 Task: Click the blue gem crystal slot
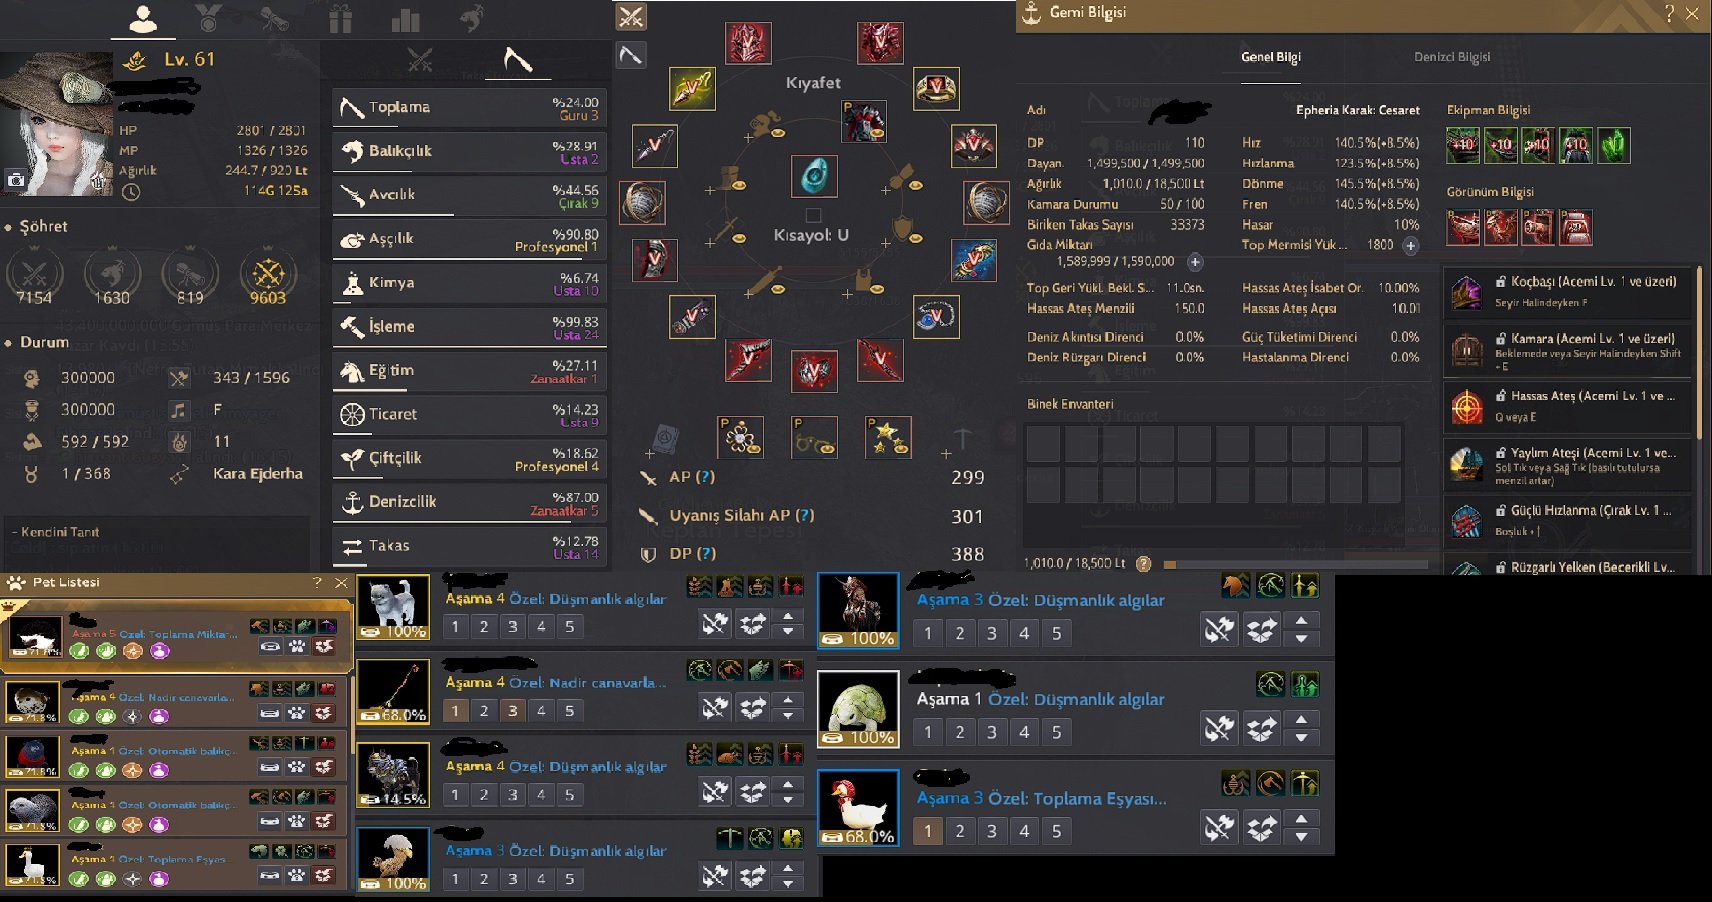[x=814, y=176]
